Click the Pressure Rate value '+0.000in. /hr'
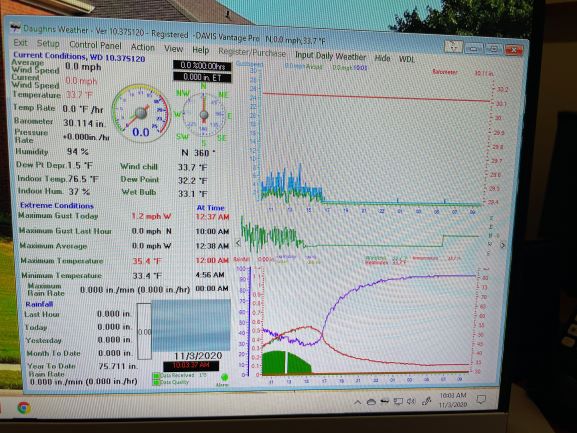Screen dimensions: 577x433 (x=86, y=137)
